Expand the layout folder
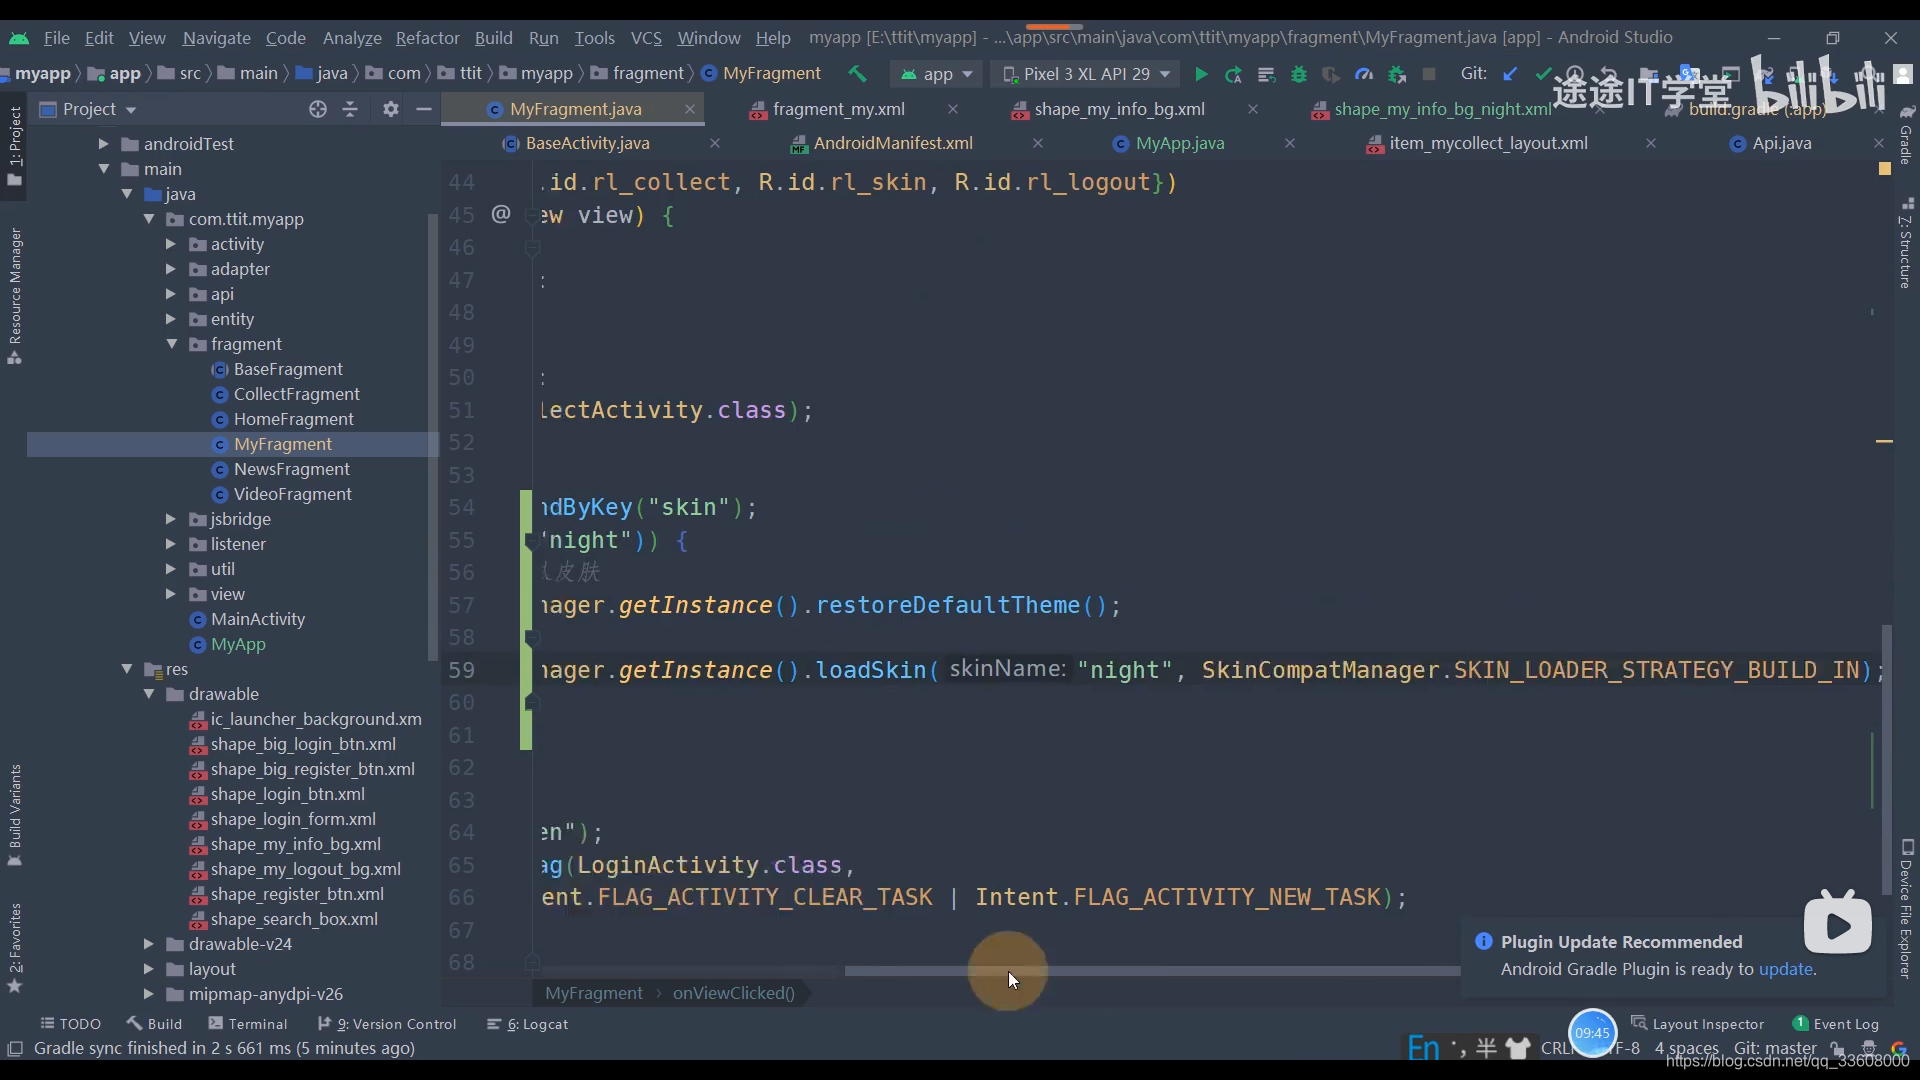This screenshot has width=1920, height=1080. point(149,969)
